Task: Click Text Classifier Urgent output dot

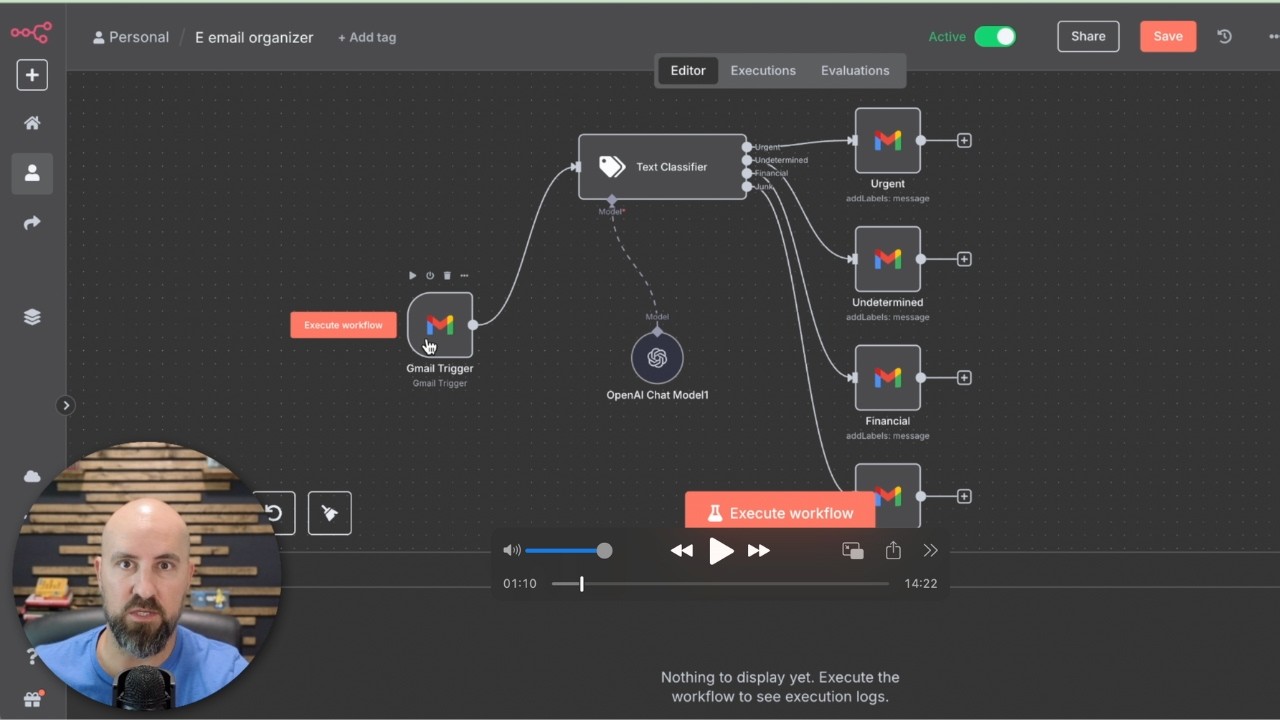Action: 747,147
